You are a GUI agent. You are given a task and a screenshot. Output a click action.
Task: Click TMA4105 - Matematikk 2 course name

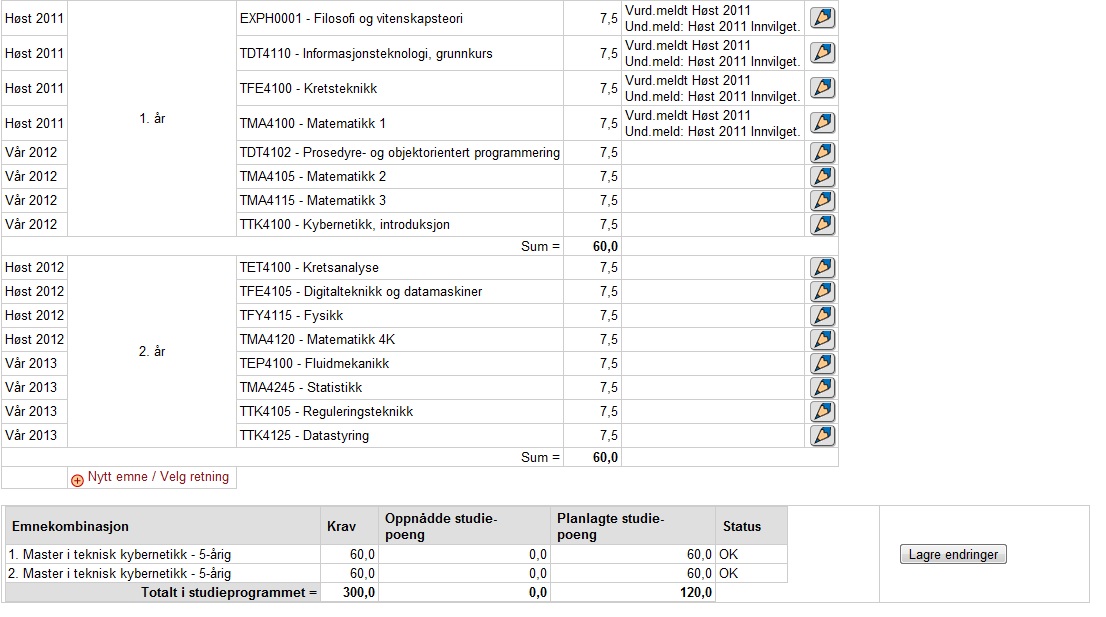(312, 176)
